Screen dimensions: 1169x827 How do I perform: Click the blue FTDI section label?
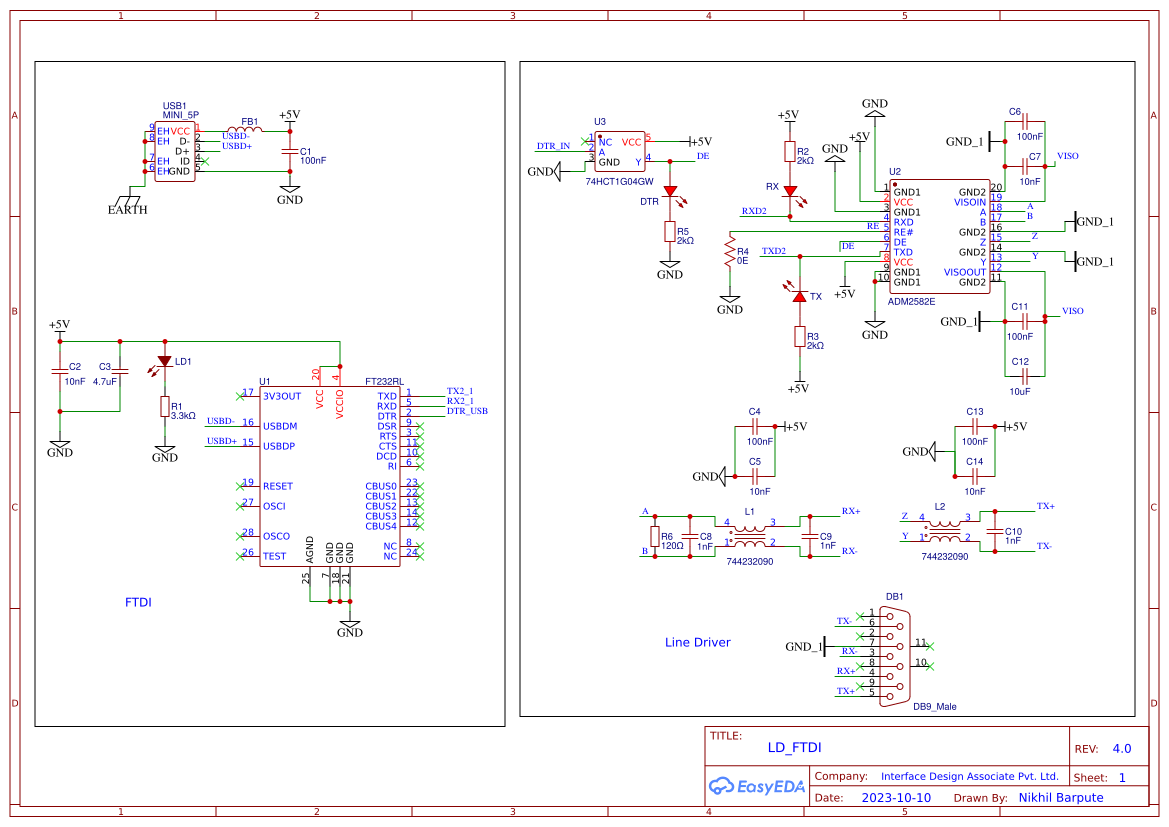coord(139,602)
